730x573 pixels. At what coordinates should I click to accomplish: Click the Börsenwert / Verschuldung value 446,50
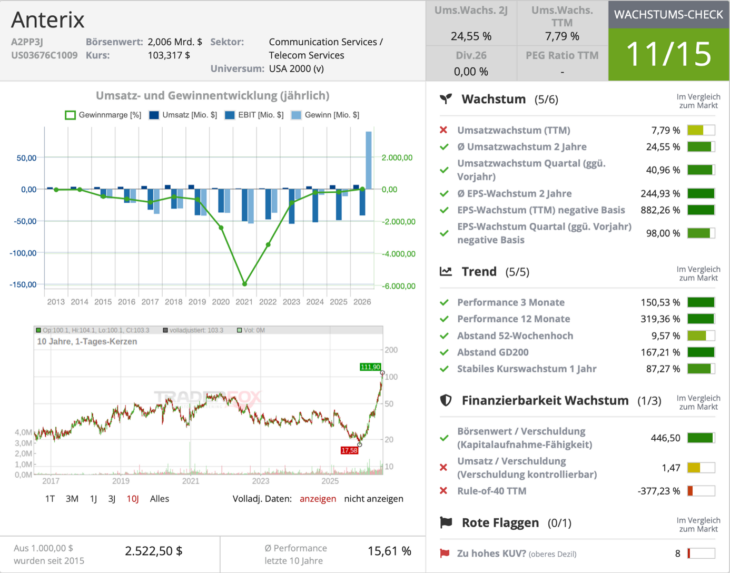click(x=665, y=438)
